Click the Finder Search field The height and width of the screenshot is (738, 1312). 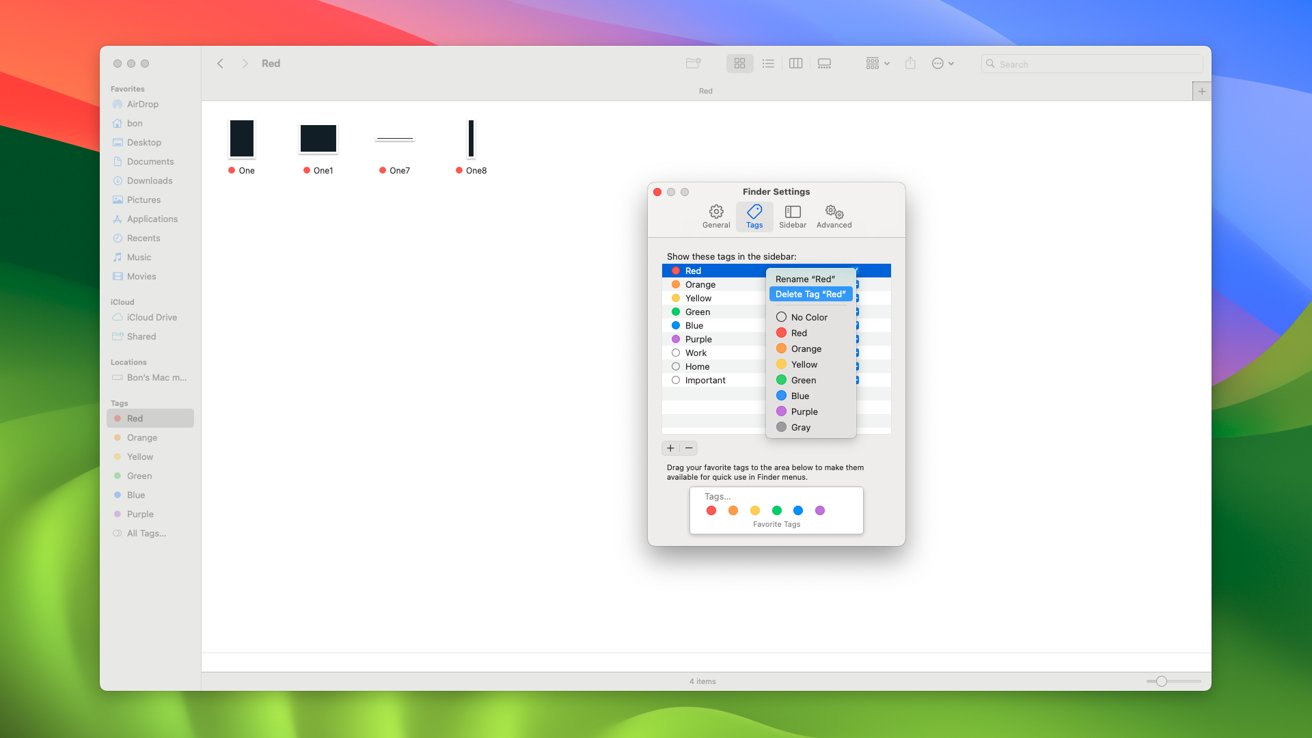point(1092,64)
